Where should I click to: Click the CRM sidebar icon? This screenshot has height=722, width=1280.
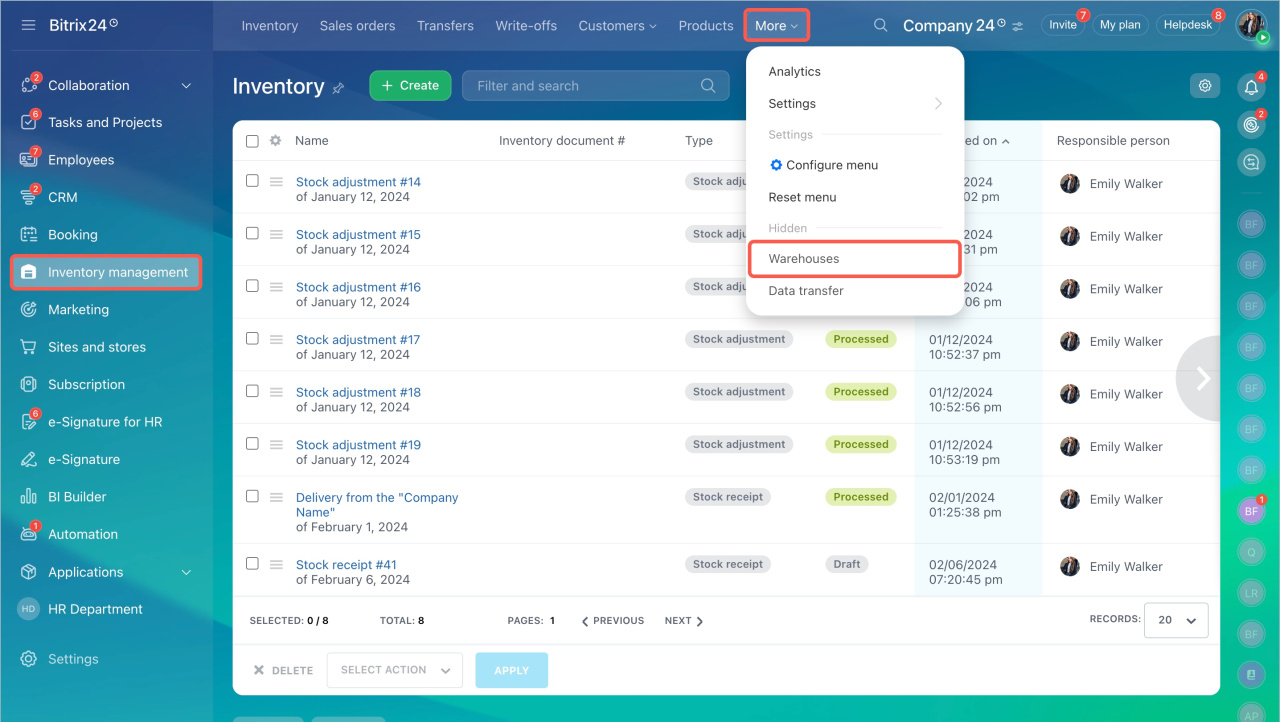pos(29,197)
